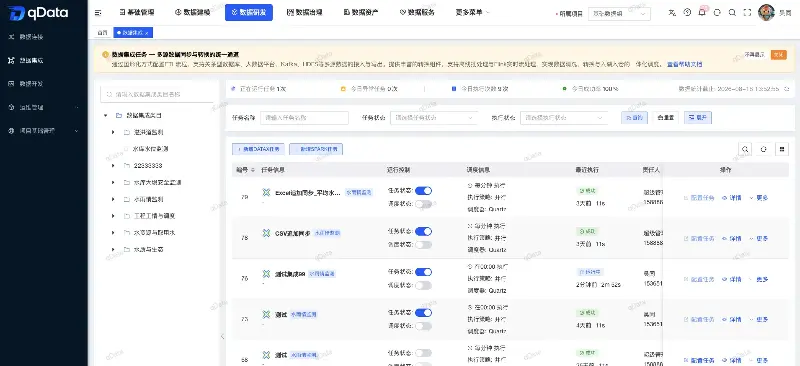This screenshot has height=366, width=800.
Task: Enable the task status switch for task 68
Action: (423, 353)
